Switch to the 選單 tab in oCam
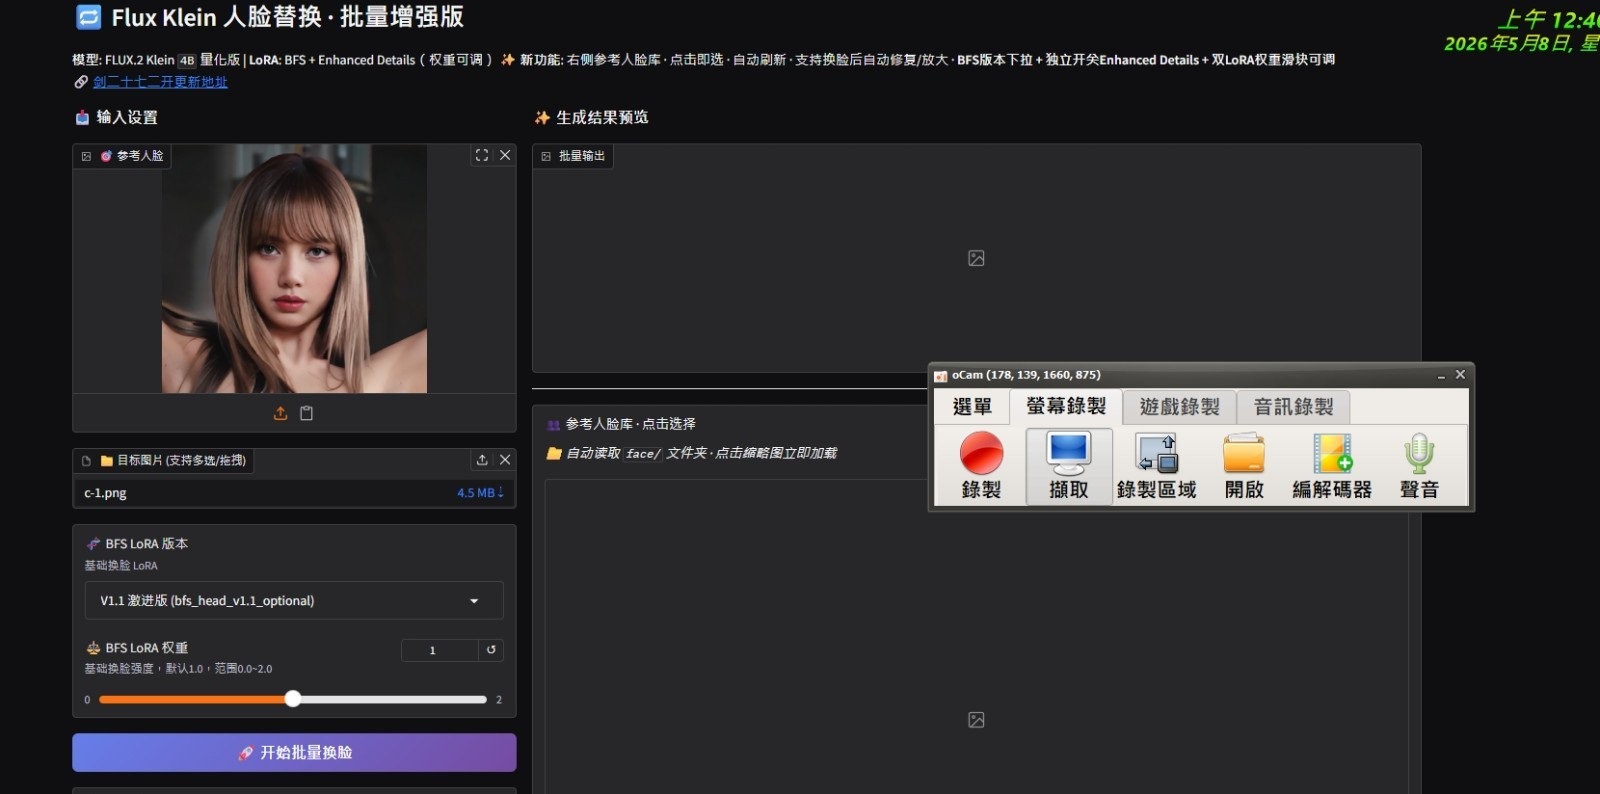Image resolution: width=1600 pixels, height=794 pixels. pyautogui.click(x=972, y=407)
